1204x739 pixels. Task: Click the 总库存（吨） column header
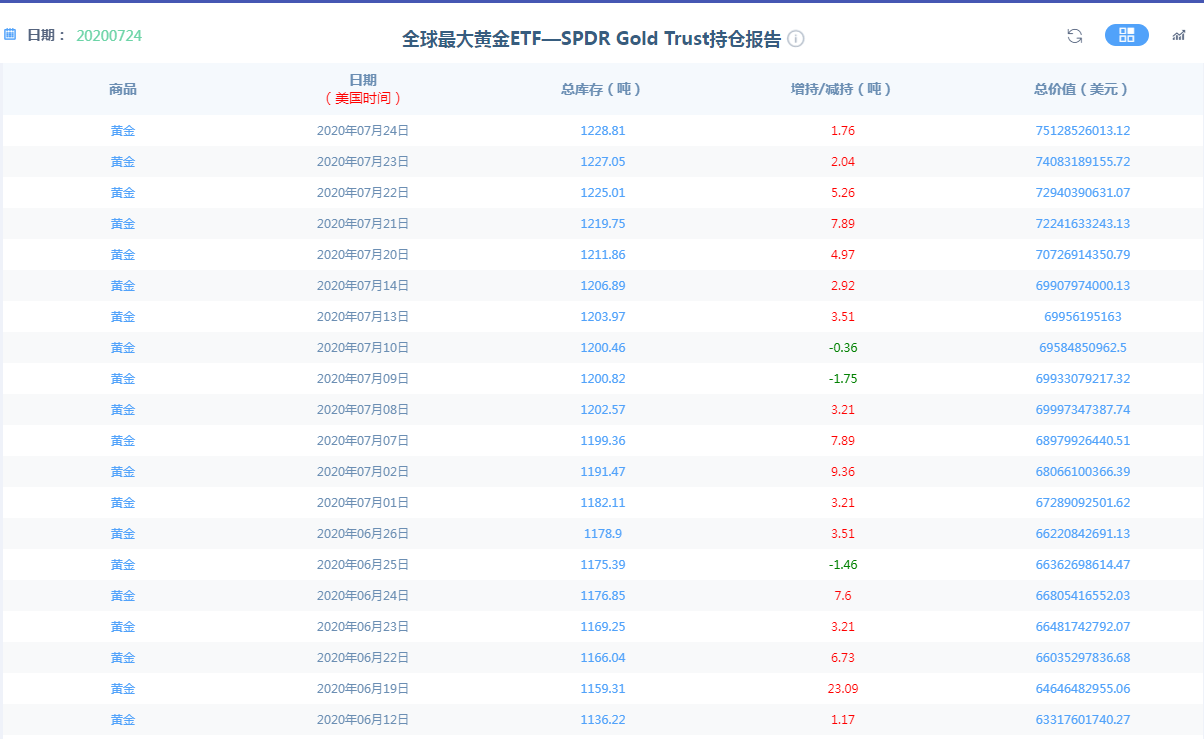coord(602,89)
